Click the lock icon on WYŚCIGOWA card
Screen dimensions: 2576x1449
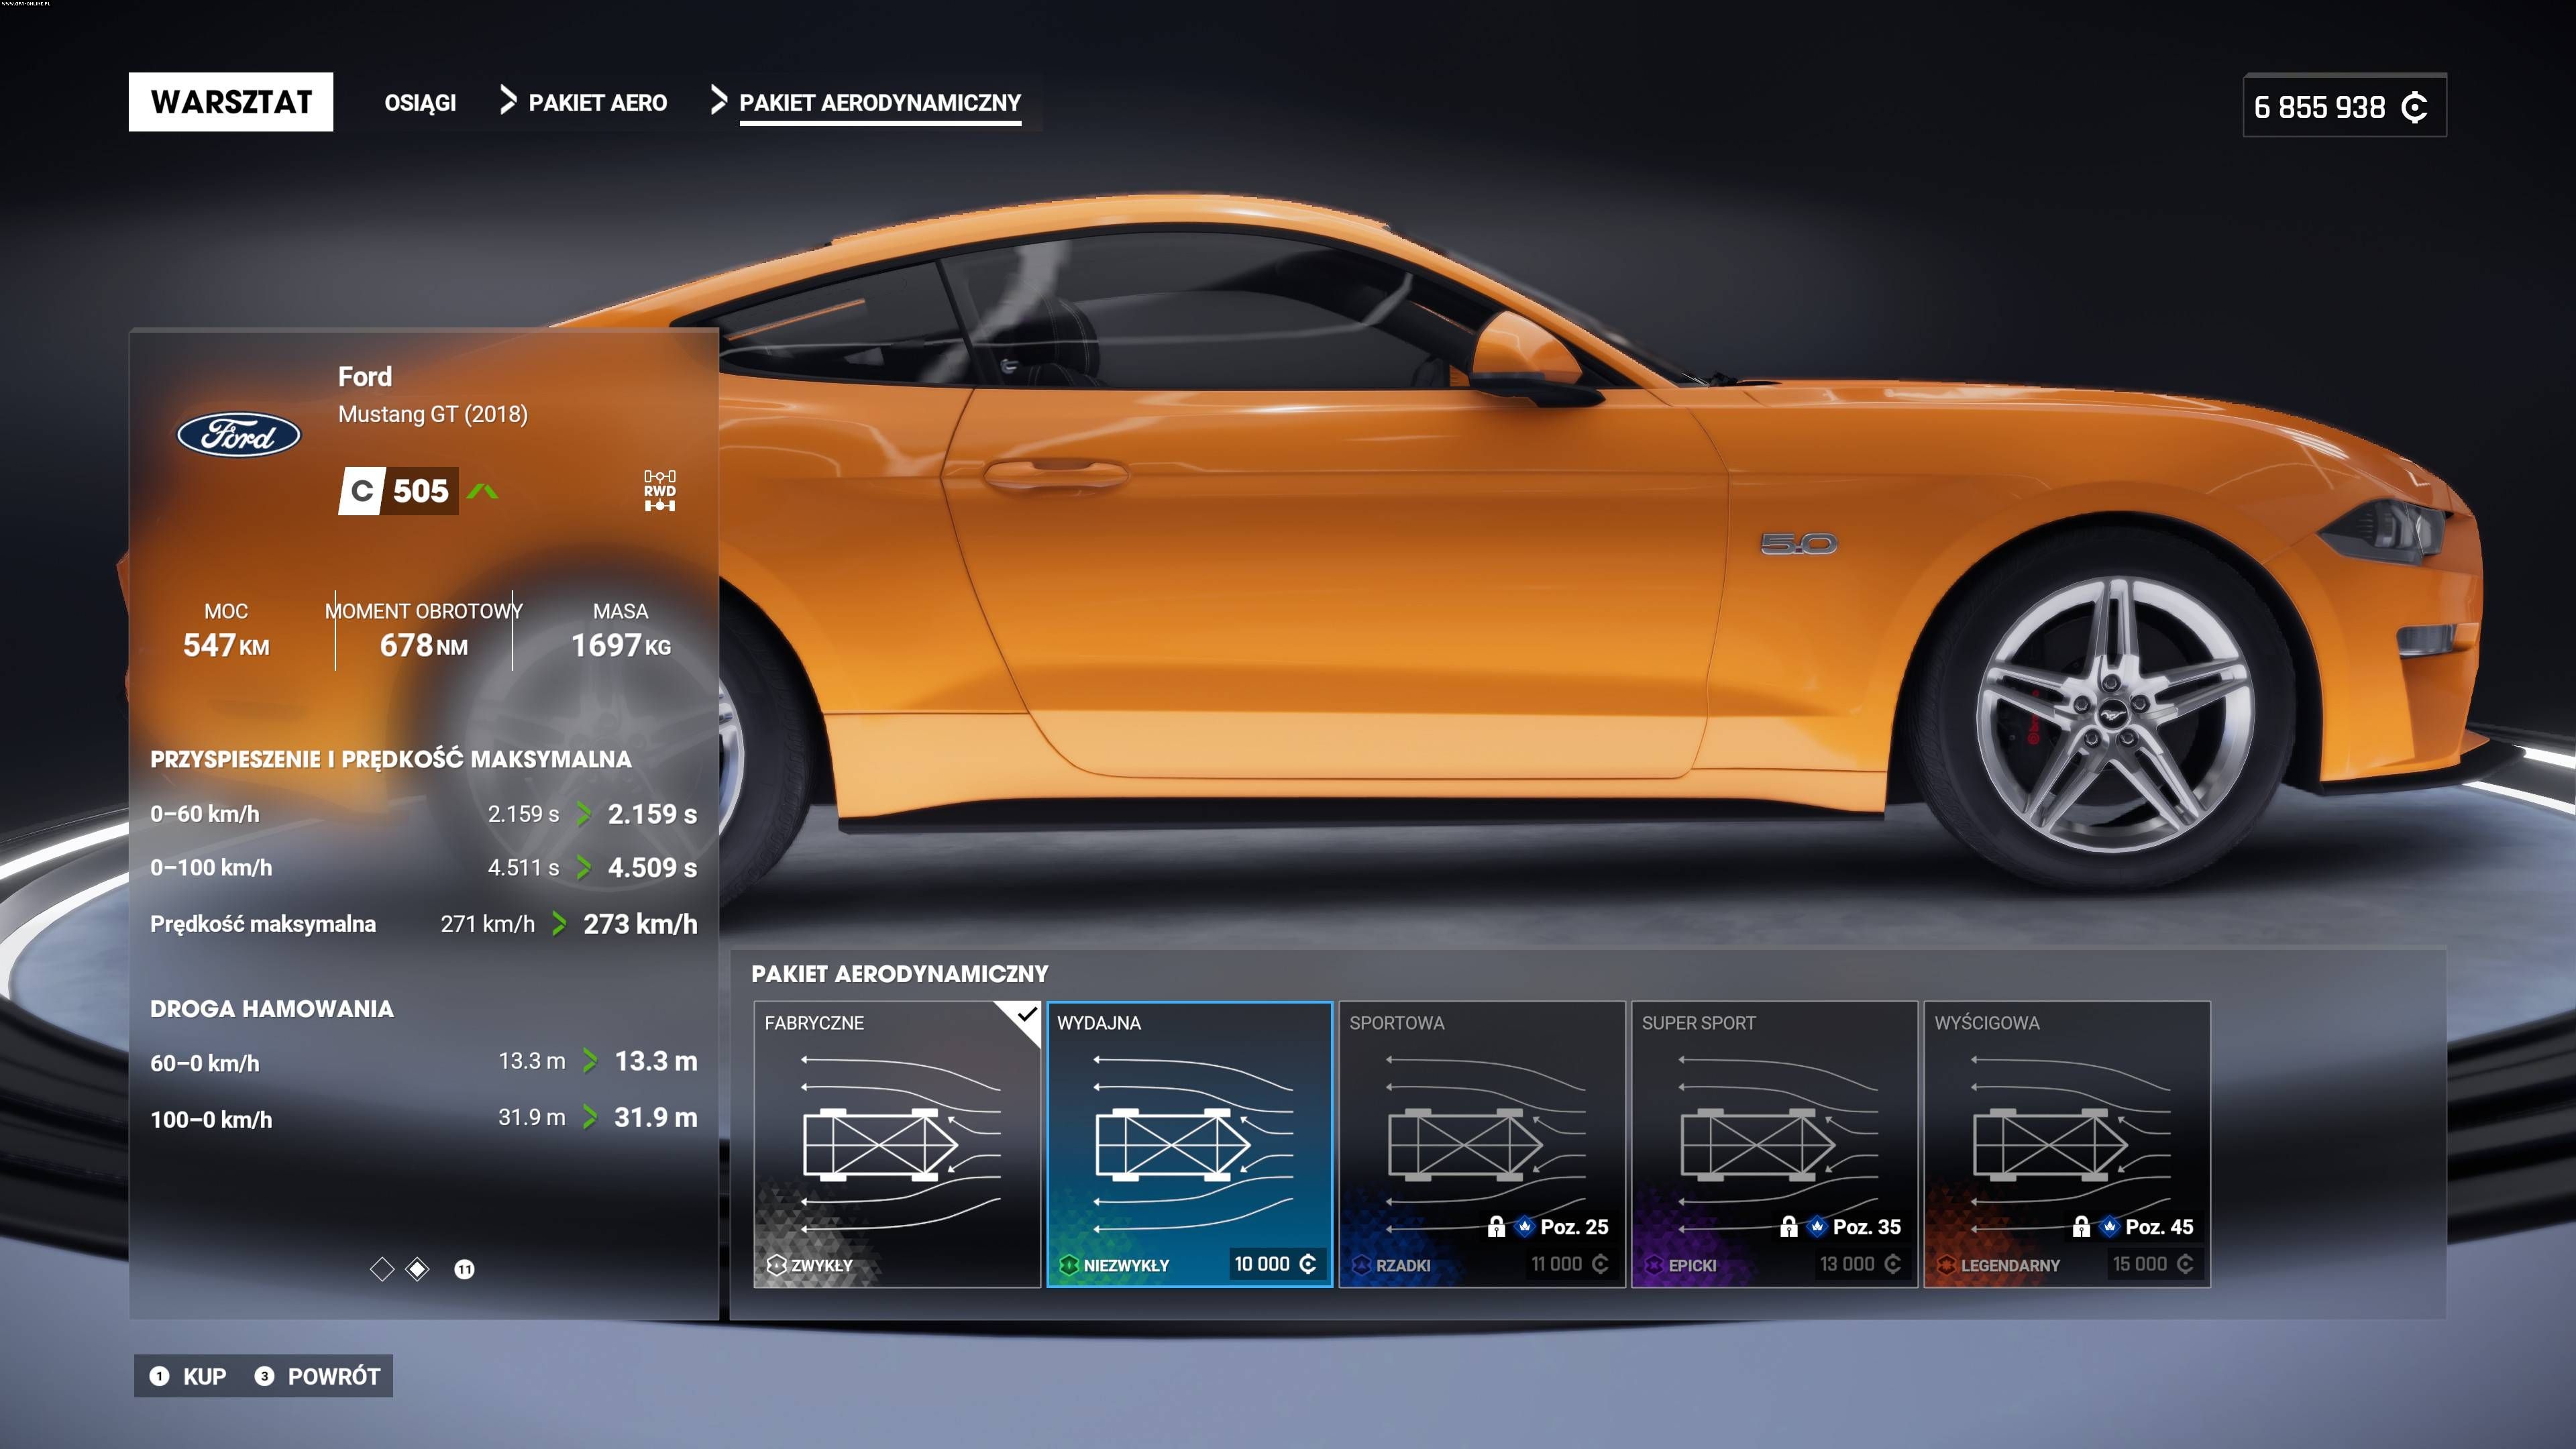tap(2081, 1227)
